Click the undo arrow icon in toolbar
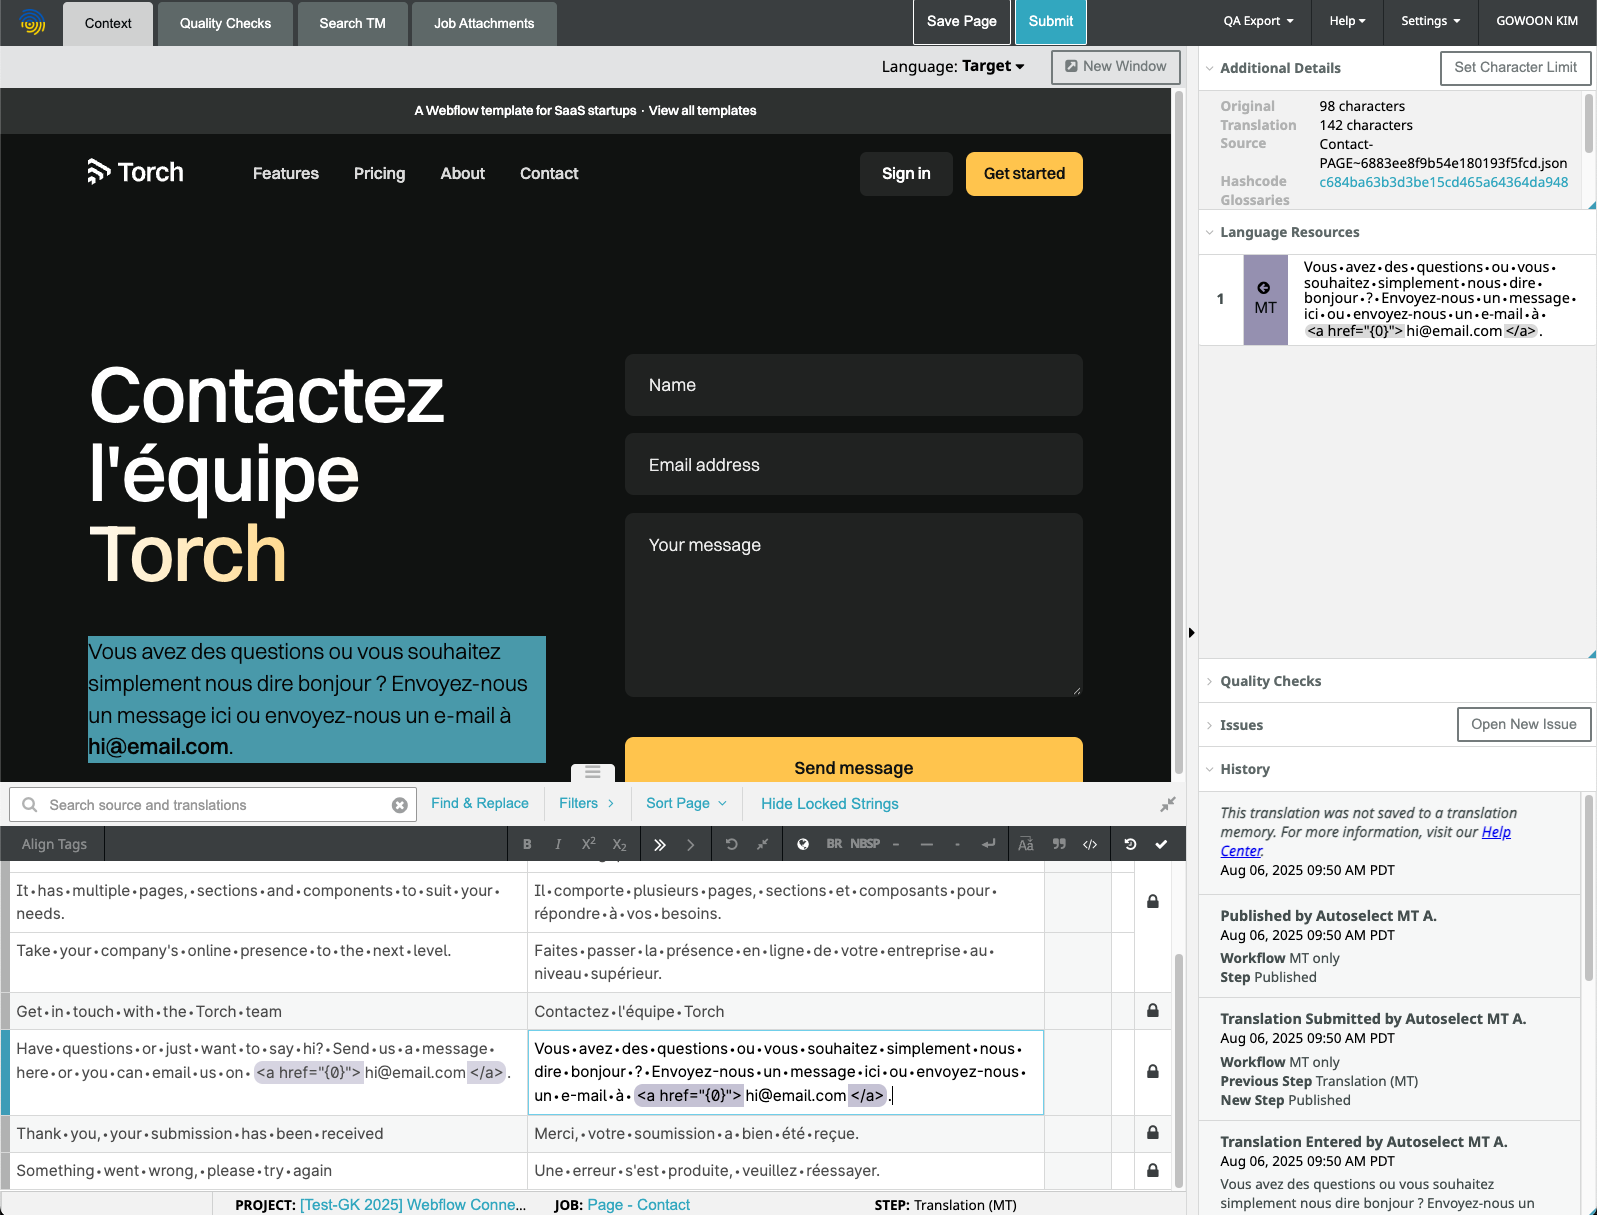The height and width of the screenshot is (1215, 1597). coord(731,844)
